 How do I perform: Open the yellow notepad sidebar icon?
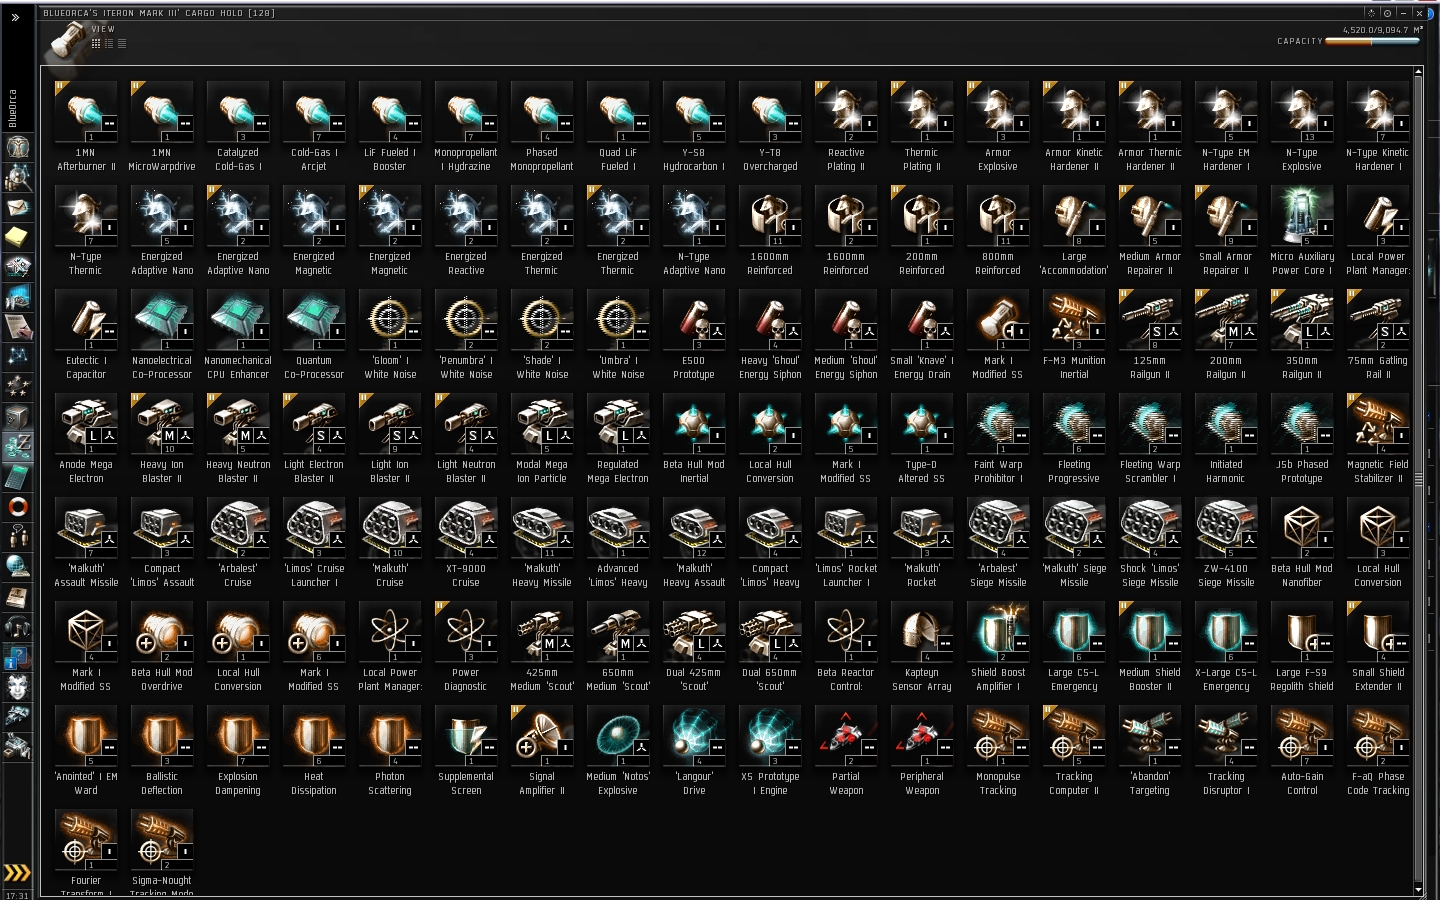[x=17, y=236]
